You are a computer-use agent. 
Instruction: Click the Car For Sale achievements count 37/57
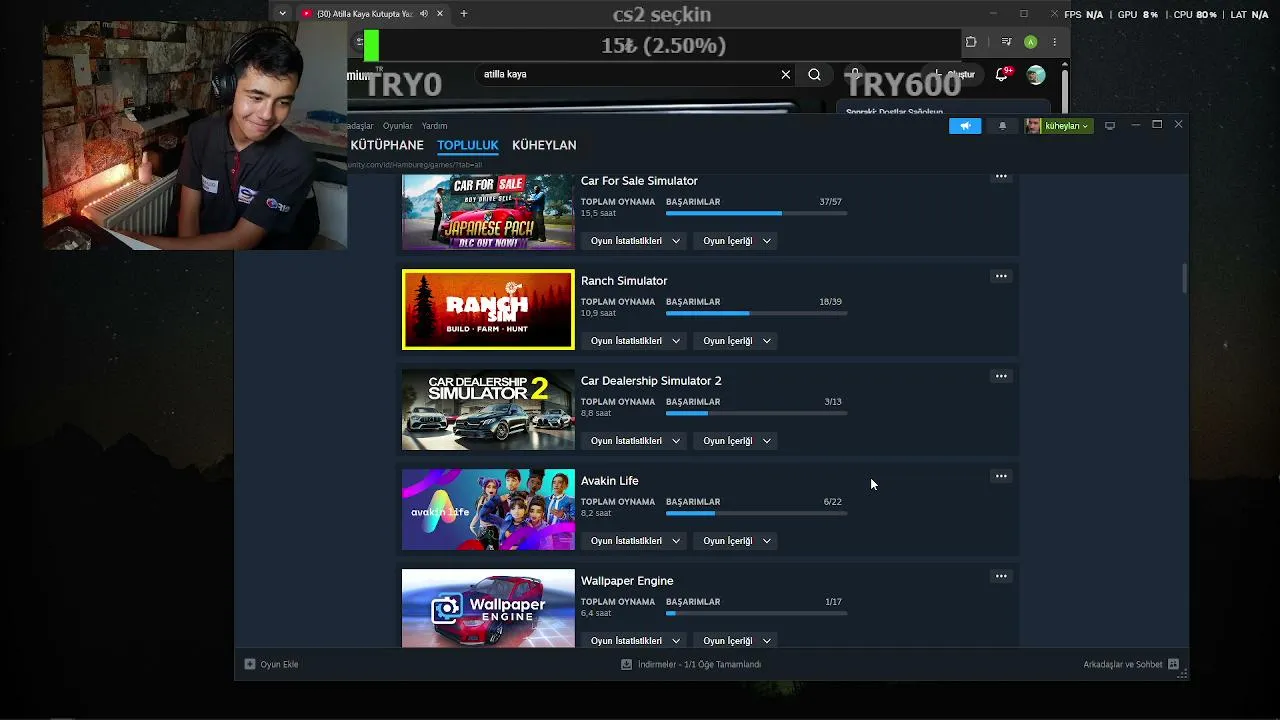pyautogui.click(x=830, y=202)
